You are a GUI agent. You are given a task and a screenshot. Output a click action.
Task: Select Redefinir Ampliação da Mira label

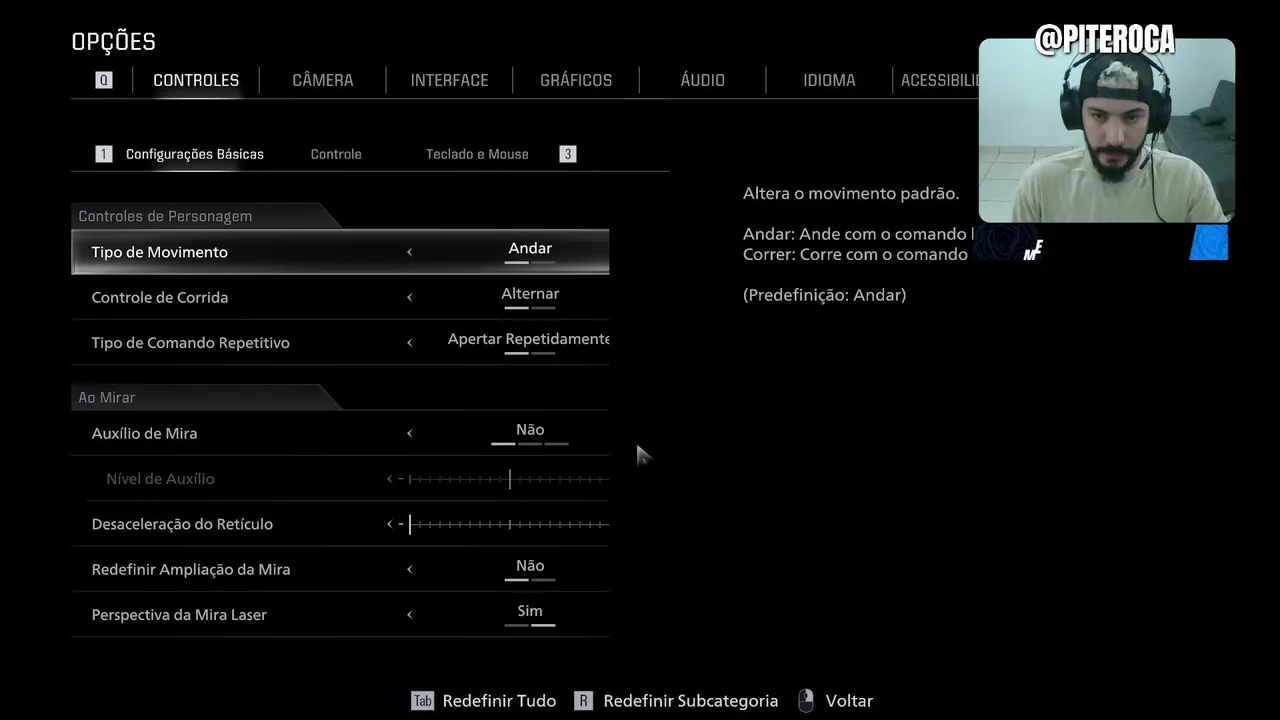tap(191, 569)
